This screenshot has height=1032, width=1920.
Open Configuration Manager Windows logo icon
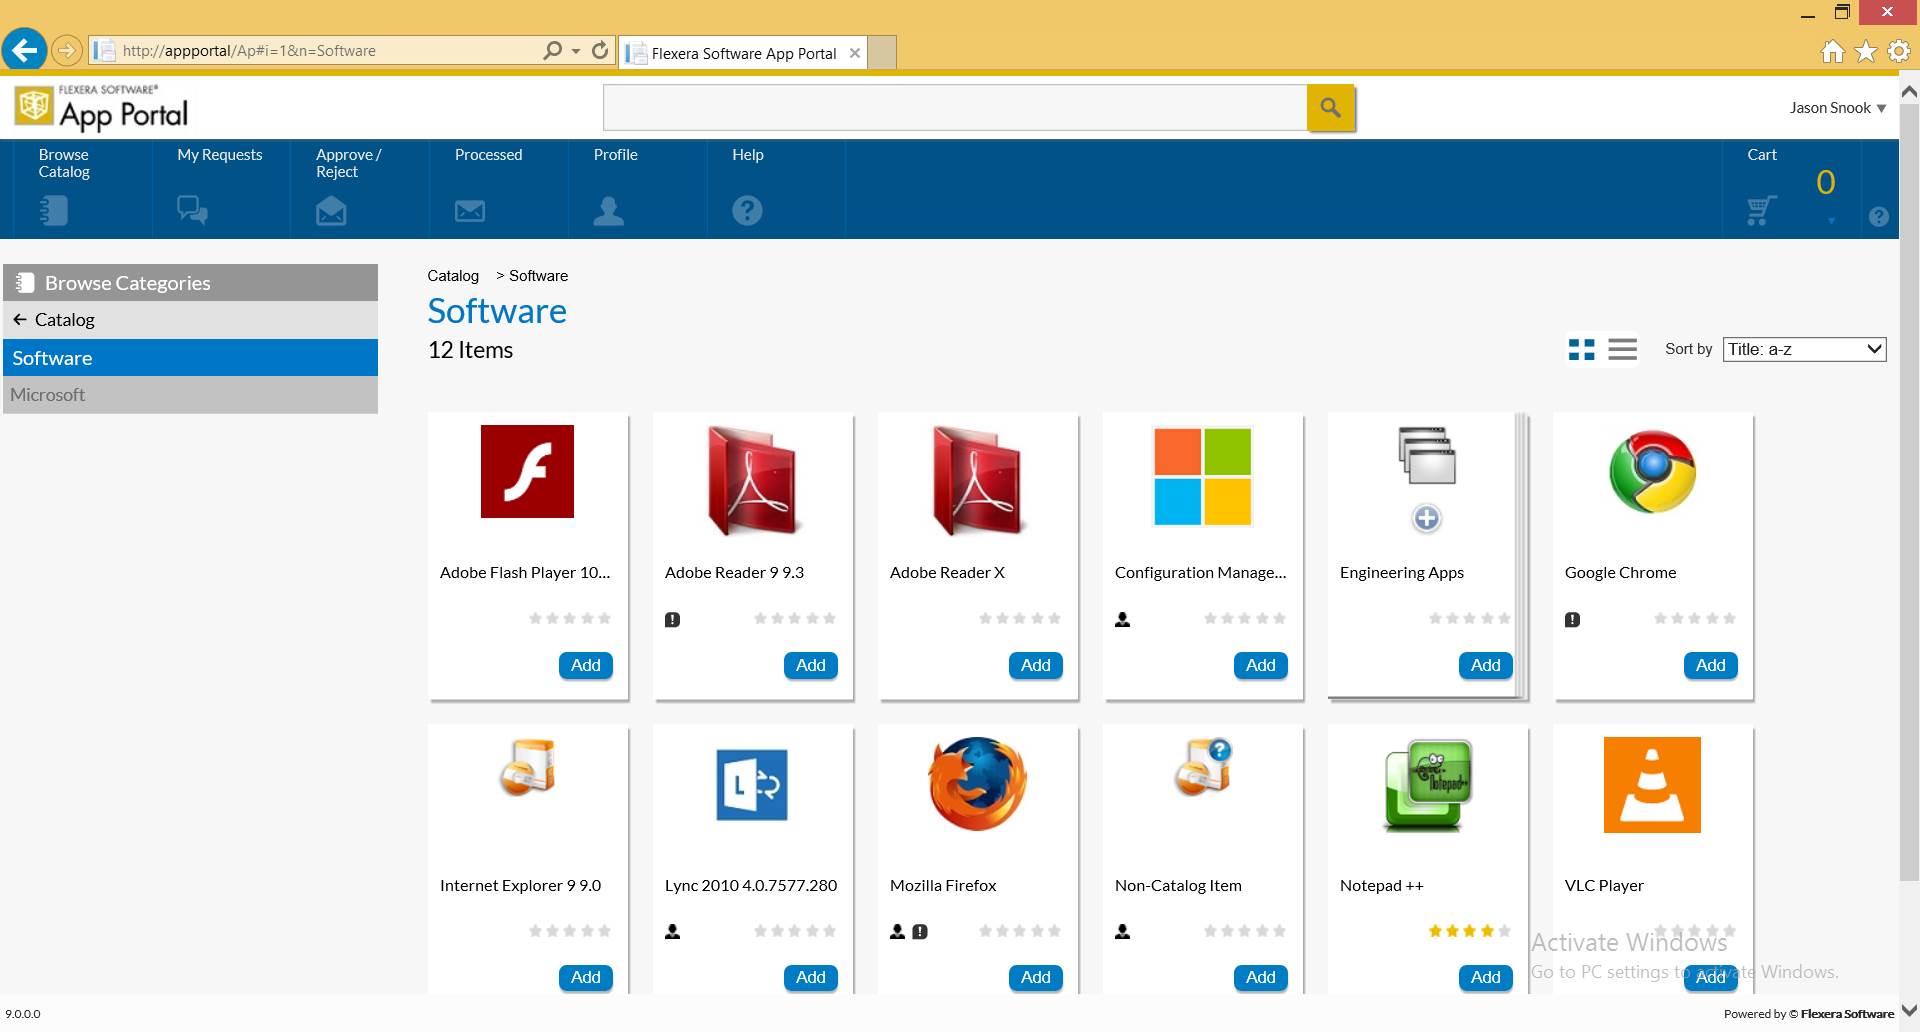pyautogui.click(x=1202, y=476)
